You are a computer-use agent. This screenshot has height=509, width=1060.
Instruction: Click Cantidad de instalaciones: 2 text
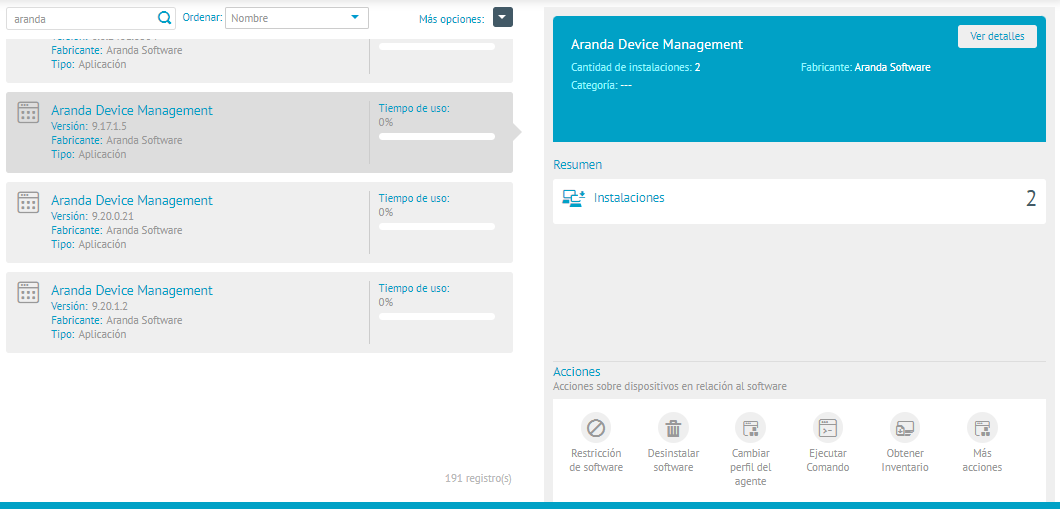coord(635,68)
